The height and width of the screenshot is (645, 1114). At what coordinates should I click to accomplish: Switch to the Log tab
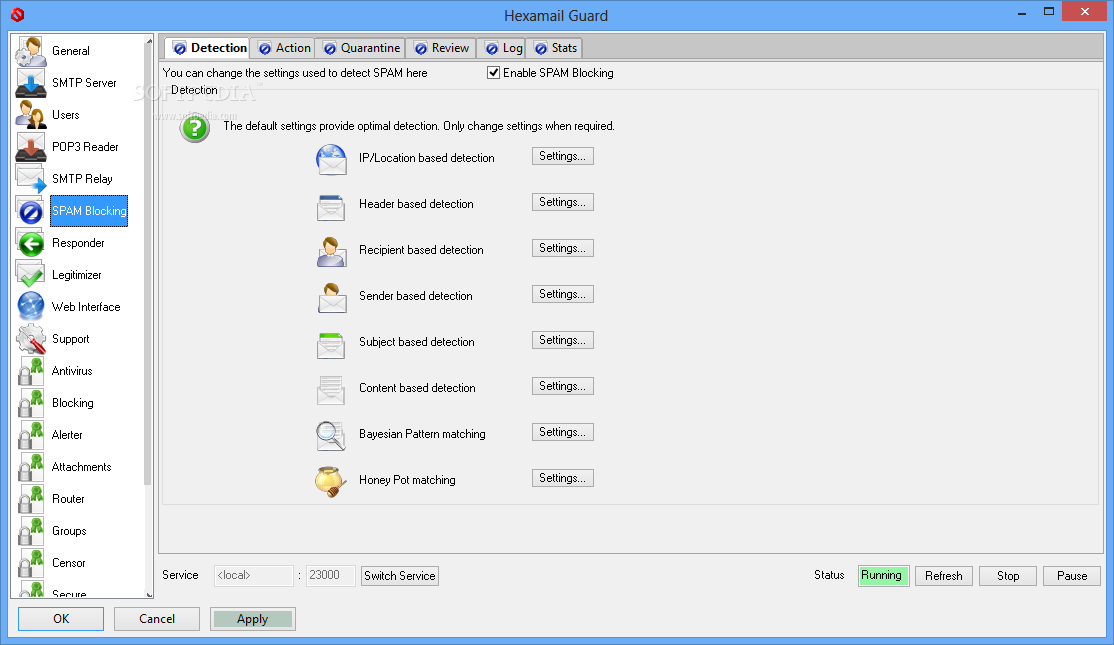pos(504,48)
